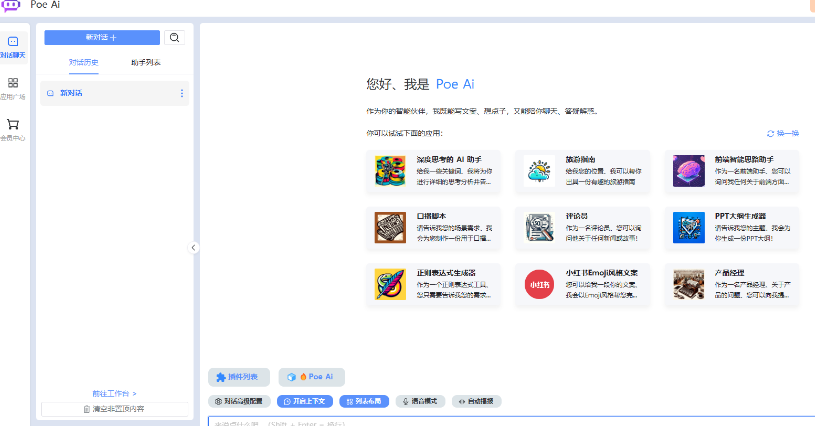The height and width of the screenshot is (426, 815).
Task: Follow the 前往工作台 link
Action: 114,394
